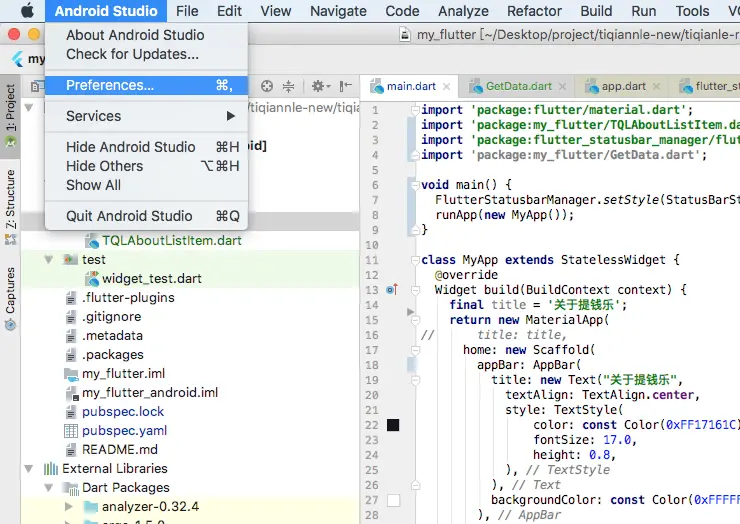Click the override gutter icon on line 13
740x524 pixels.
pyautogui.click(x=392, y=289)
